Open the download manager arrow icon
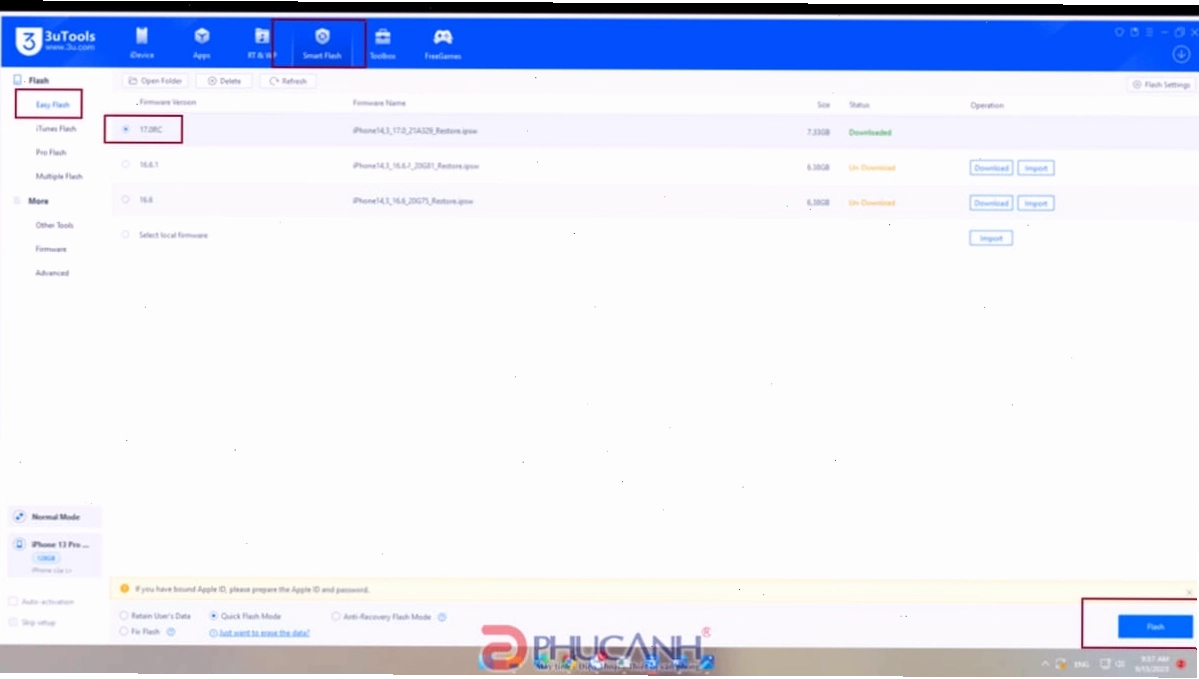Screen dimensions: 1199x679 pyautogui.click(x=1181, y=54)
